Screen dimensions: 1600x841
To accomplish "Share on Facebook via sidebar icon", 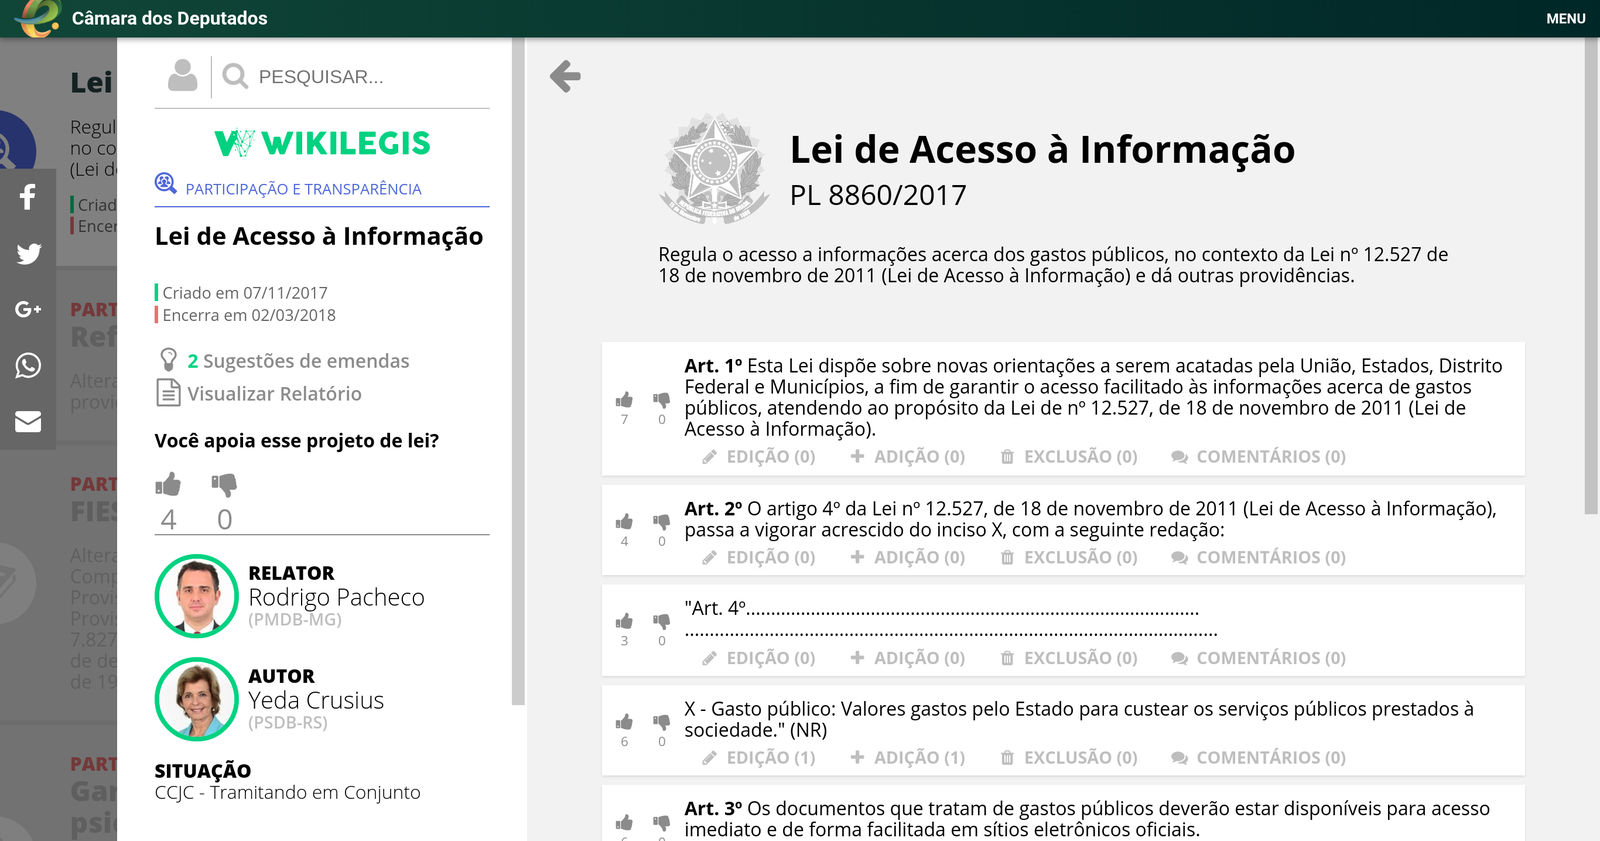I will (28, 197).
